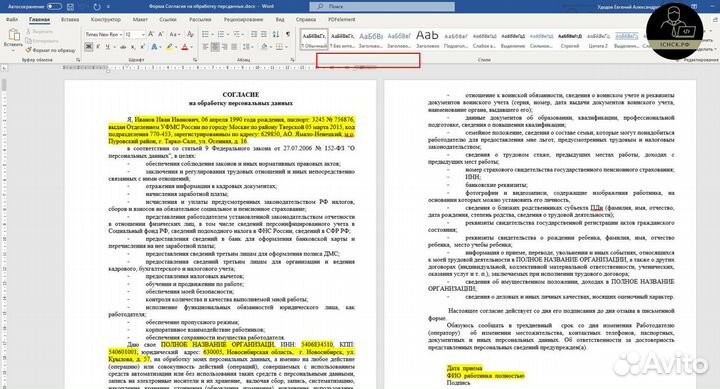Image resolution: width=720 pixels, height=389 pixels.
Task: Toggle italic formatting (К)
Action: (98, 47)
